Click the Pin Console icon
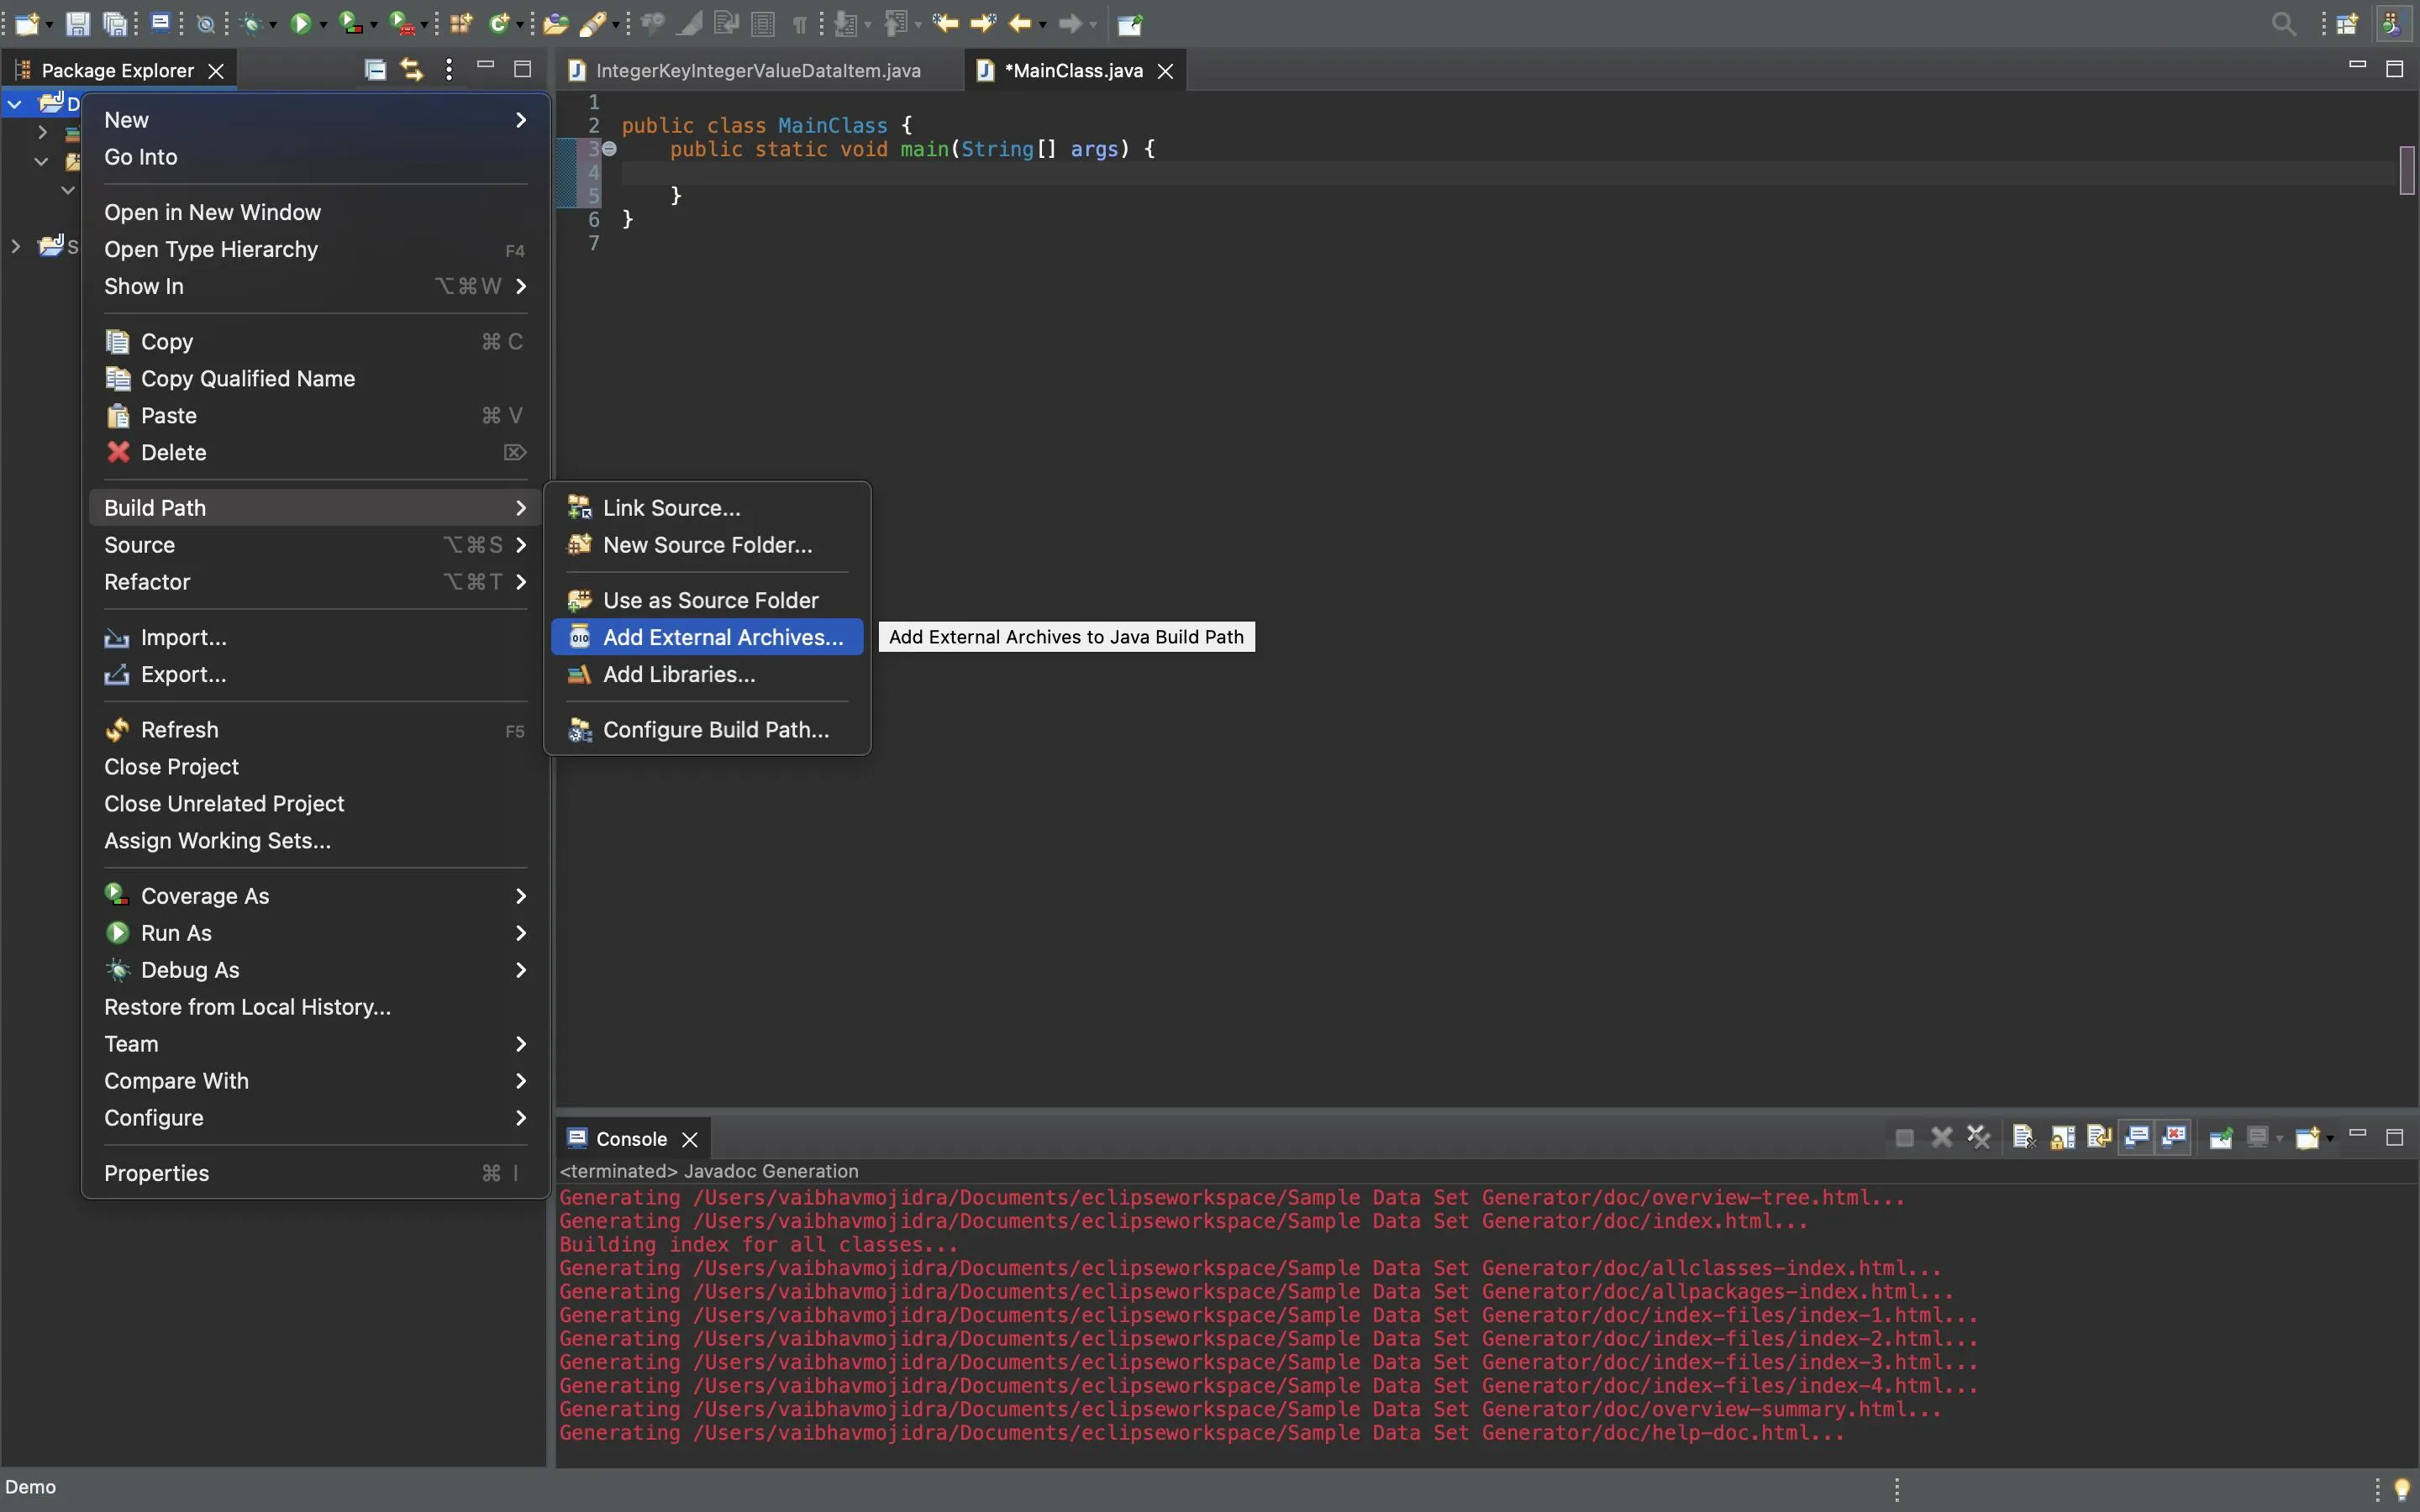This screenshot has height=1512, width=2420. click(x=2221, y=1137)
